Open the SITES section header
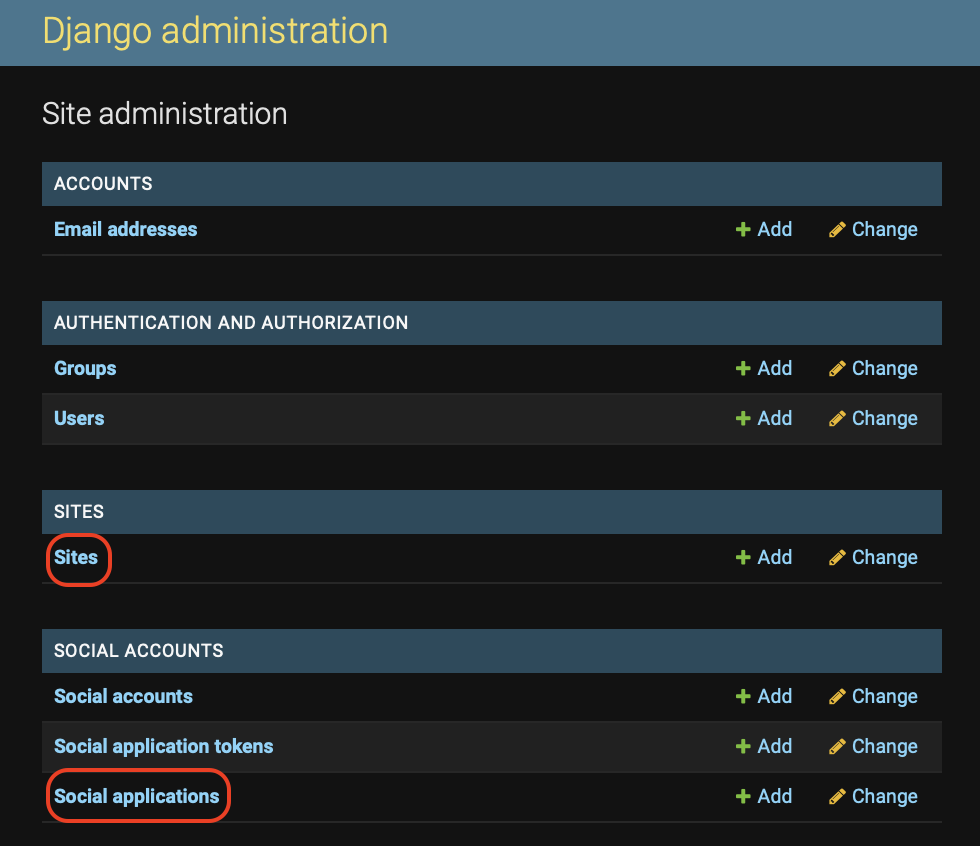Image resolution: width=980 pixels, height=846 pixels. (x=492, y=512)
